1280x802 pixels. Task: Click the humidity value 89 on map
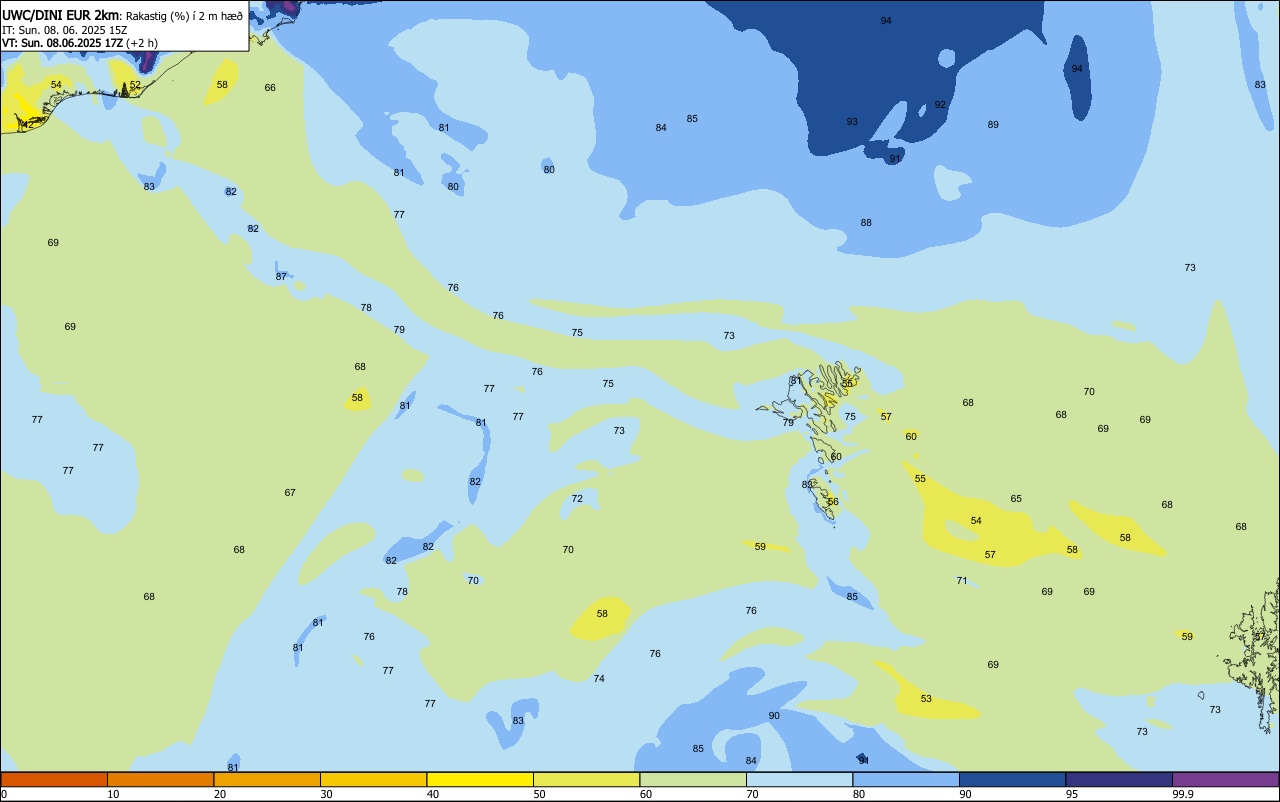[993, 125]
